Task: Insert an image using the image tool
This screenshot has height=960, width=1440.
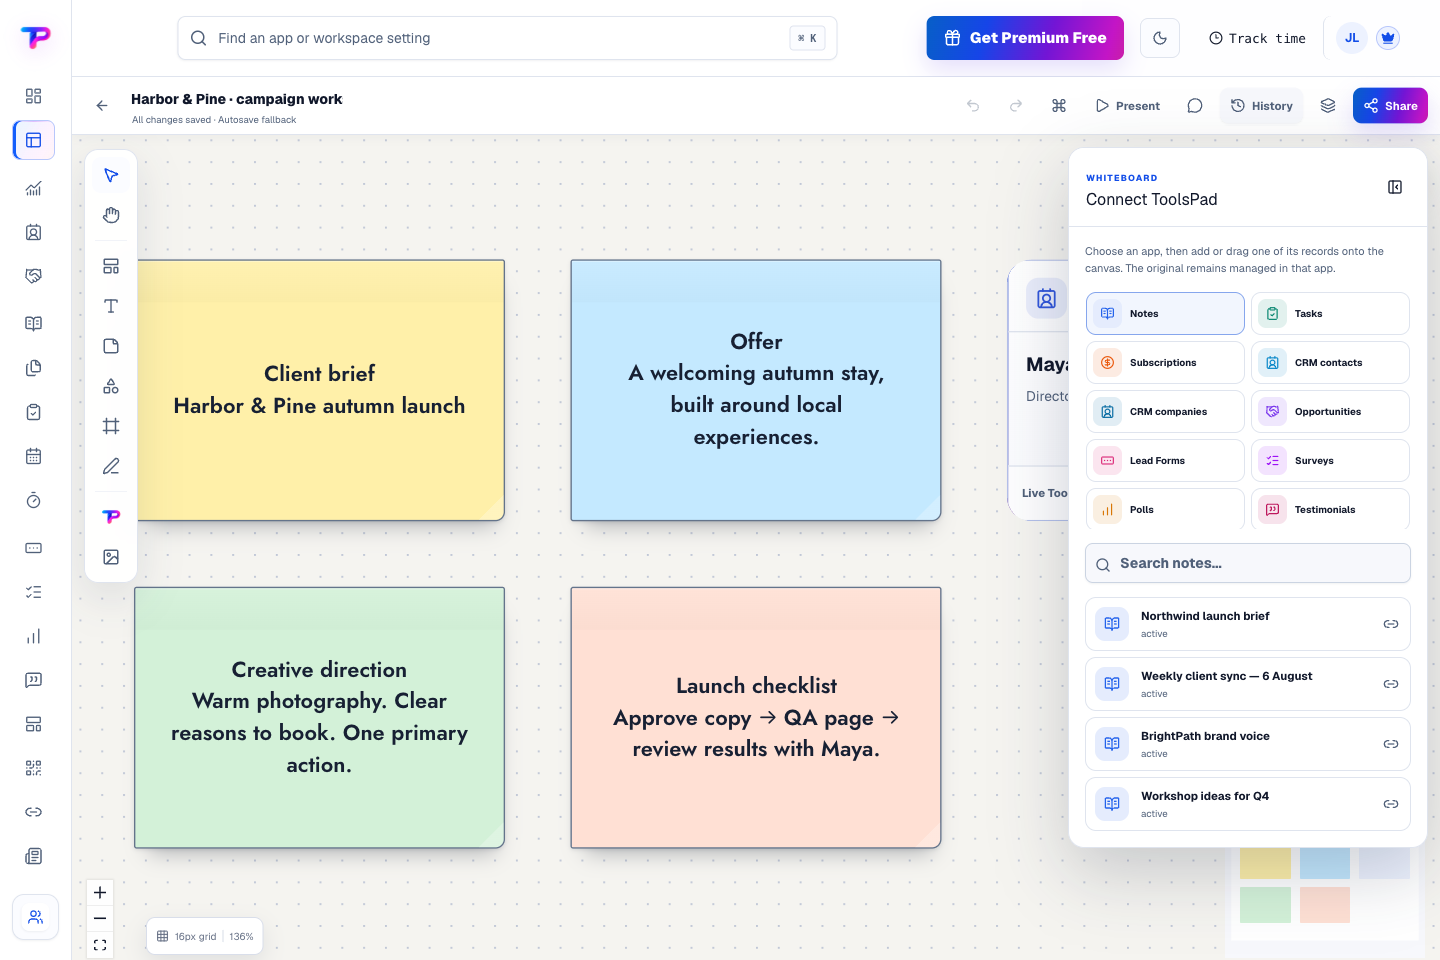Action: (111, 557)
